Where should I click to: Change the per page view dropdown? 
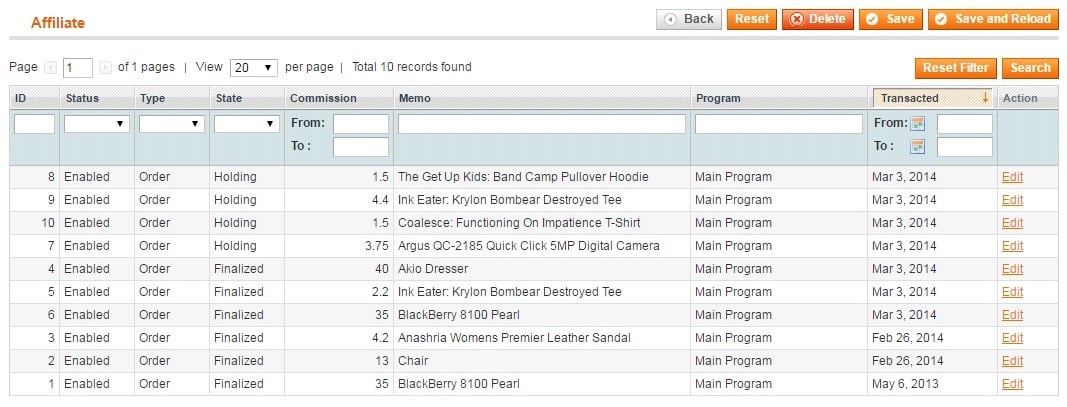(x=254, y=68)
